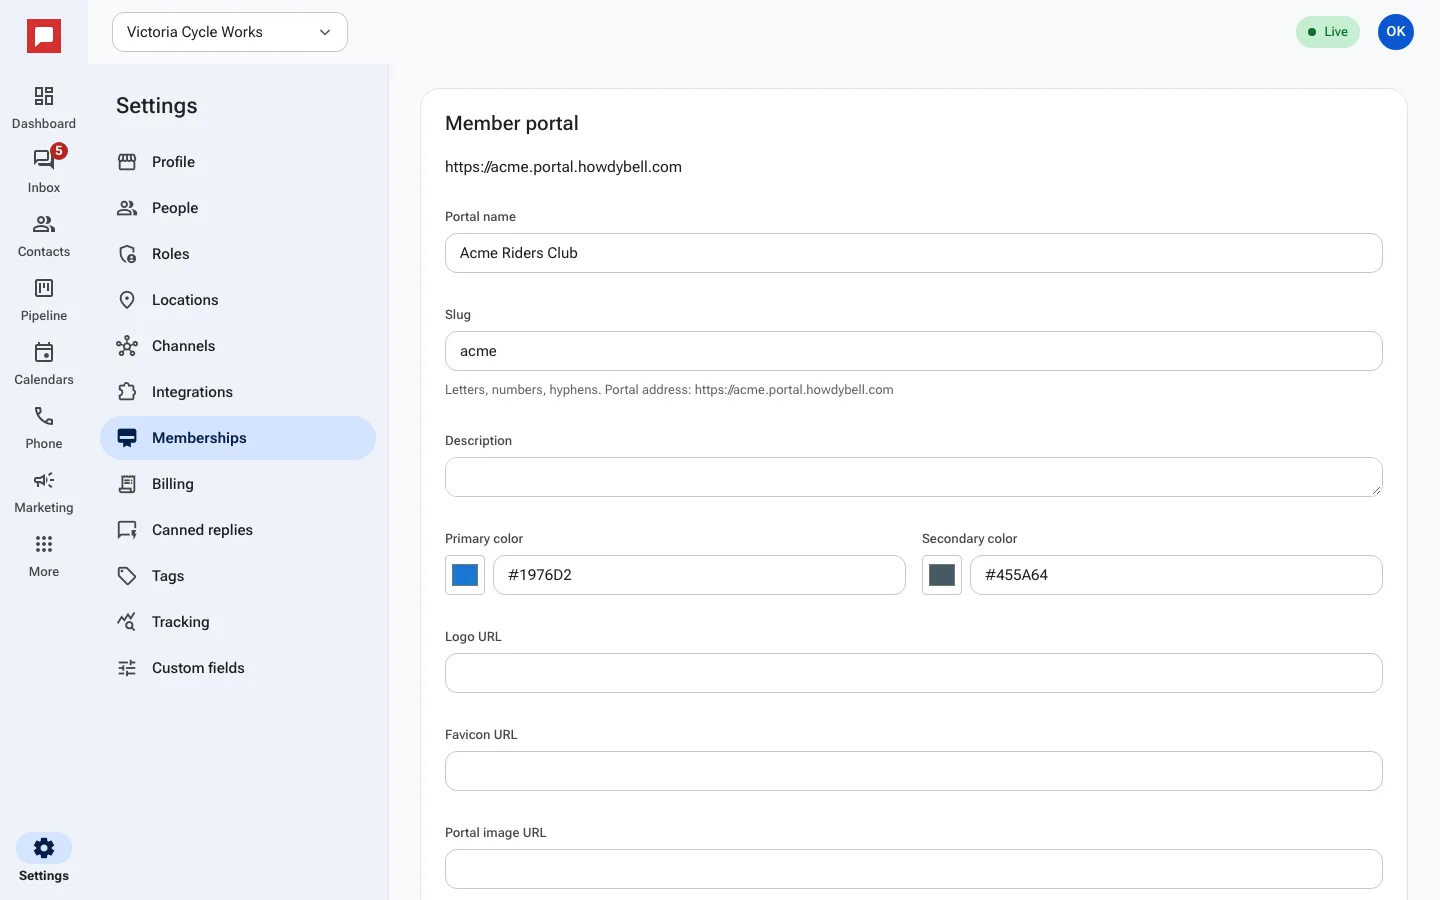Open the Billing settings section
Viewport: 1440px width, 900px height.
click(x=238, y=484)
